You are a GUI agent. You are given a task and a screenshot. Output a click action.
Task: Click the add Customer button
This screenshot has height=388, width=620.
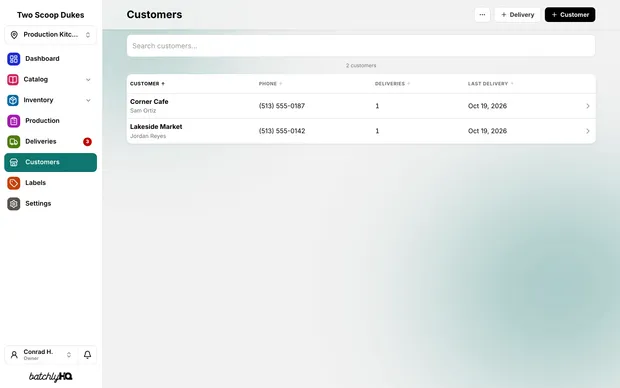[570, 15]
